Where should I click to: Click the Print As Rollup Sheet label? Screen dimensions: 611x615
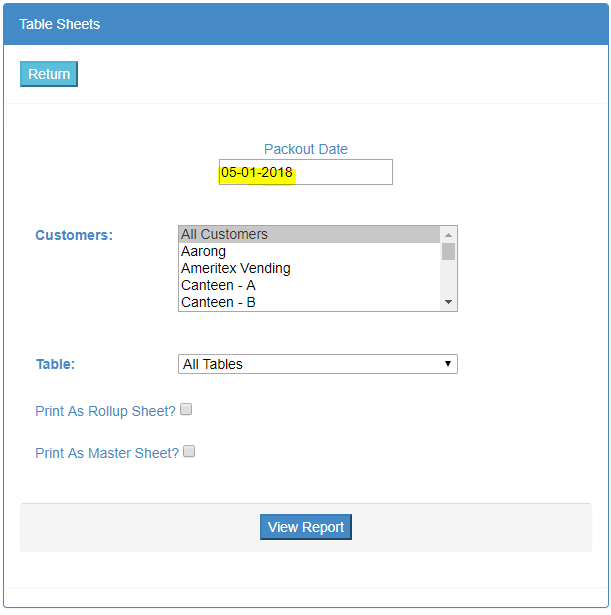pyautogui.click(x=105, y=411)
